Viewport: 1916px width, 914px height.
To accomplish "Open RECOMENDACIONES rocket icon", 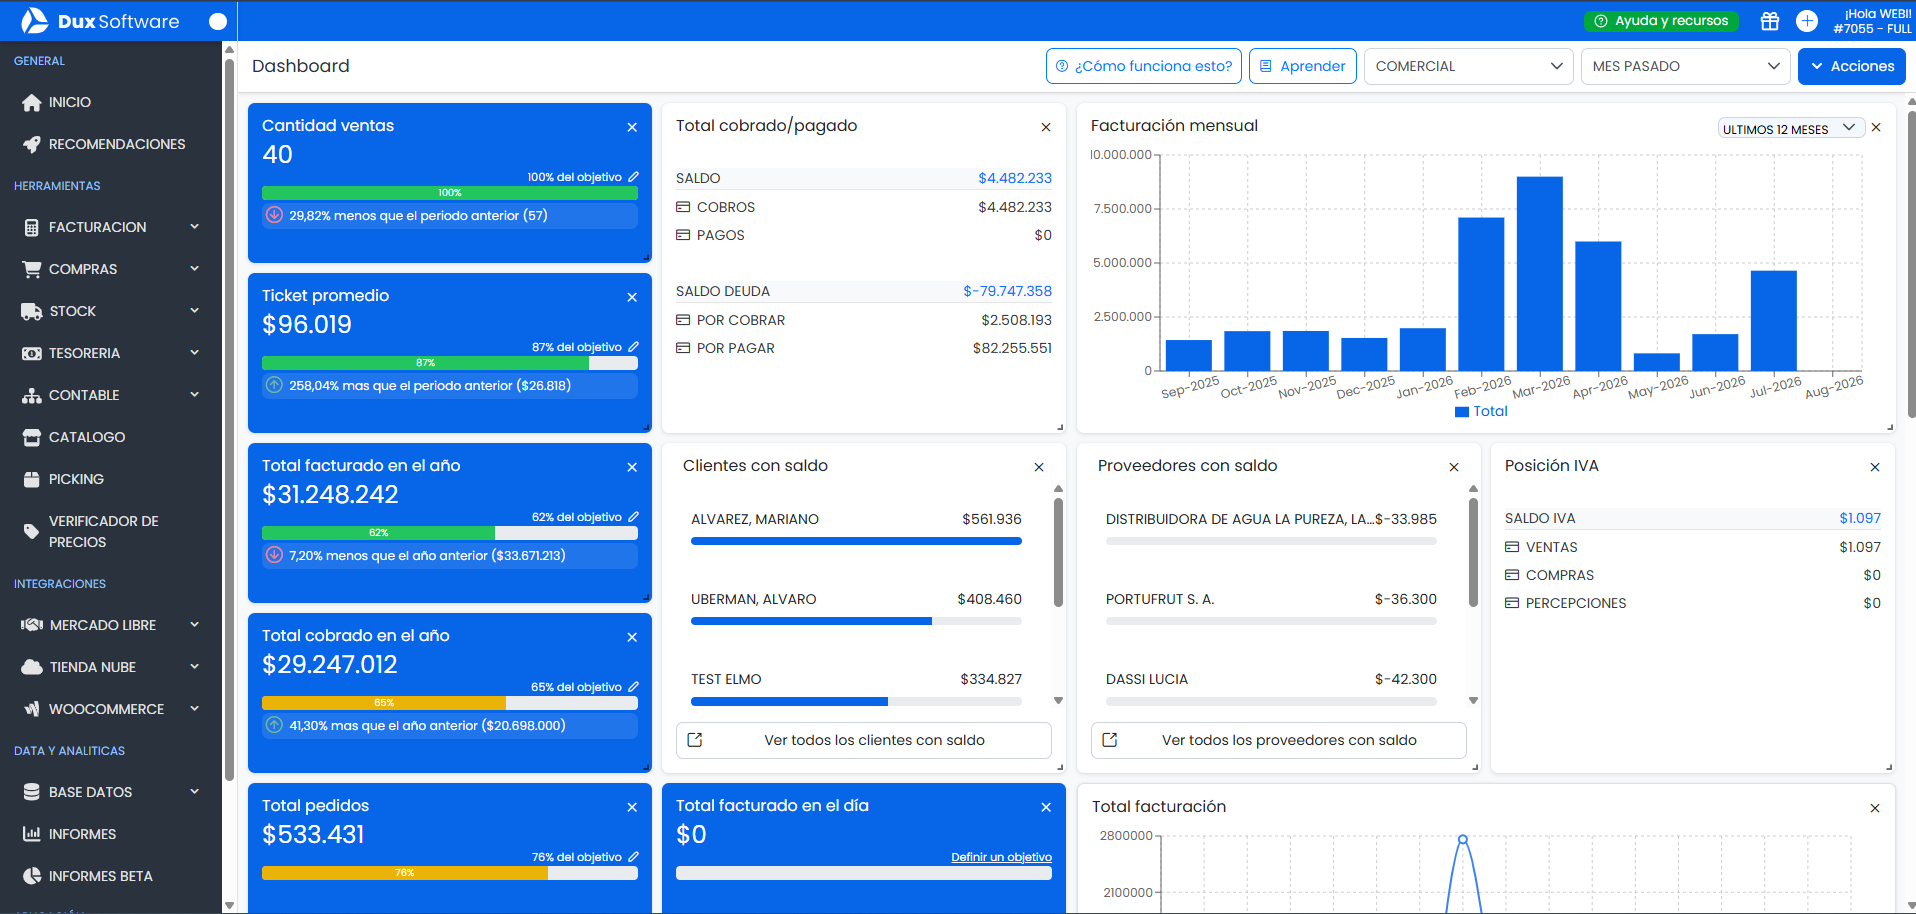I will point(32,144).
